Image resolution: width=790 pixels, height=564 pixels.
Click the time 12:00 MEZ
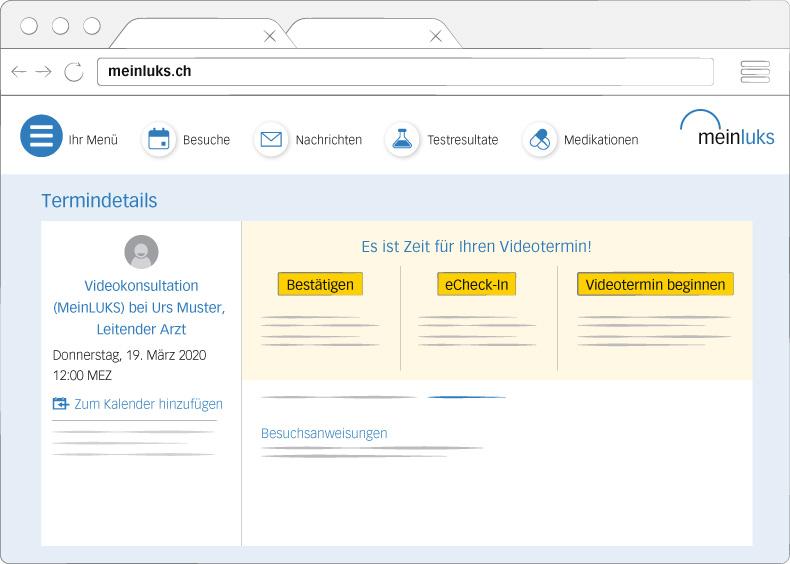point(82,375)
